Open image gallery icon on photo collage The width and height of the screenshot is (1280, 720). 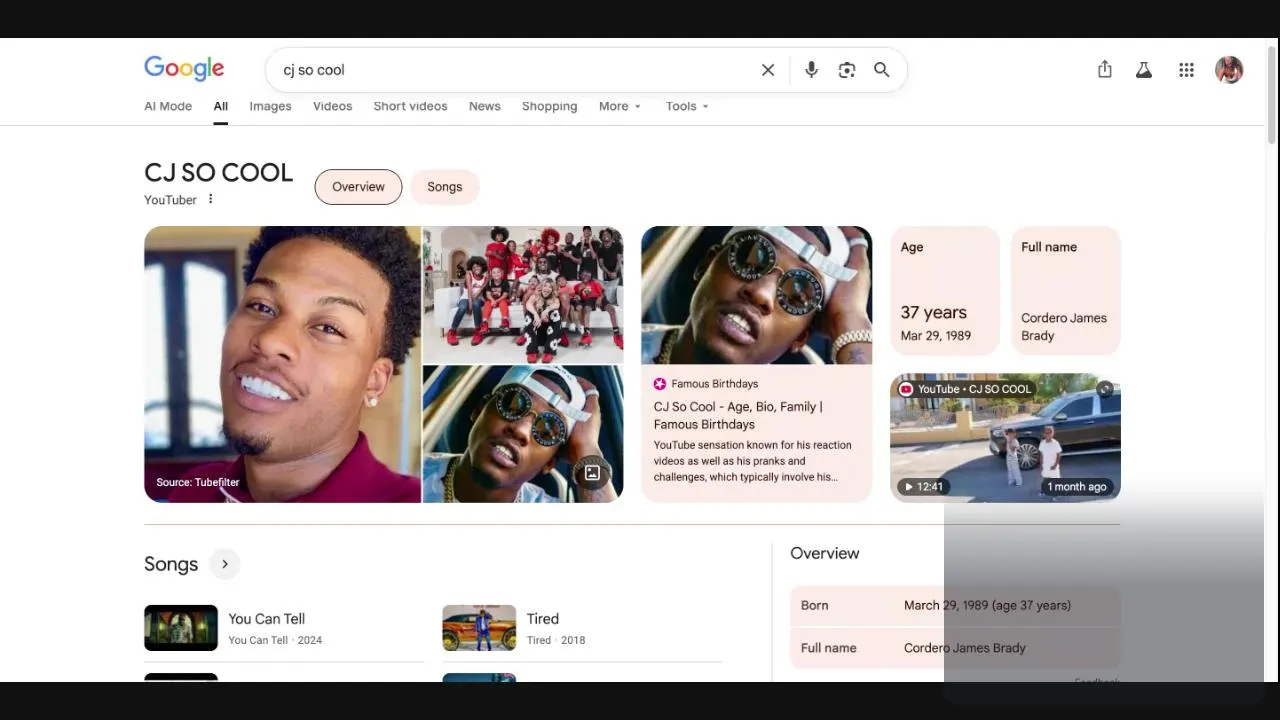coord(592,473)
